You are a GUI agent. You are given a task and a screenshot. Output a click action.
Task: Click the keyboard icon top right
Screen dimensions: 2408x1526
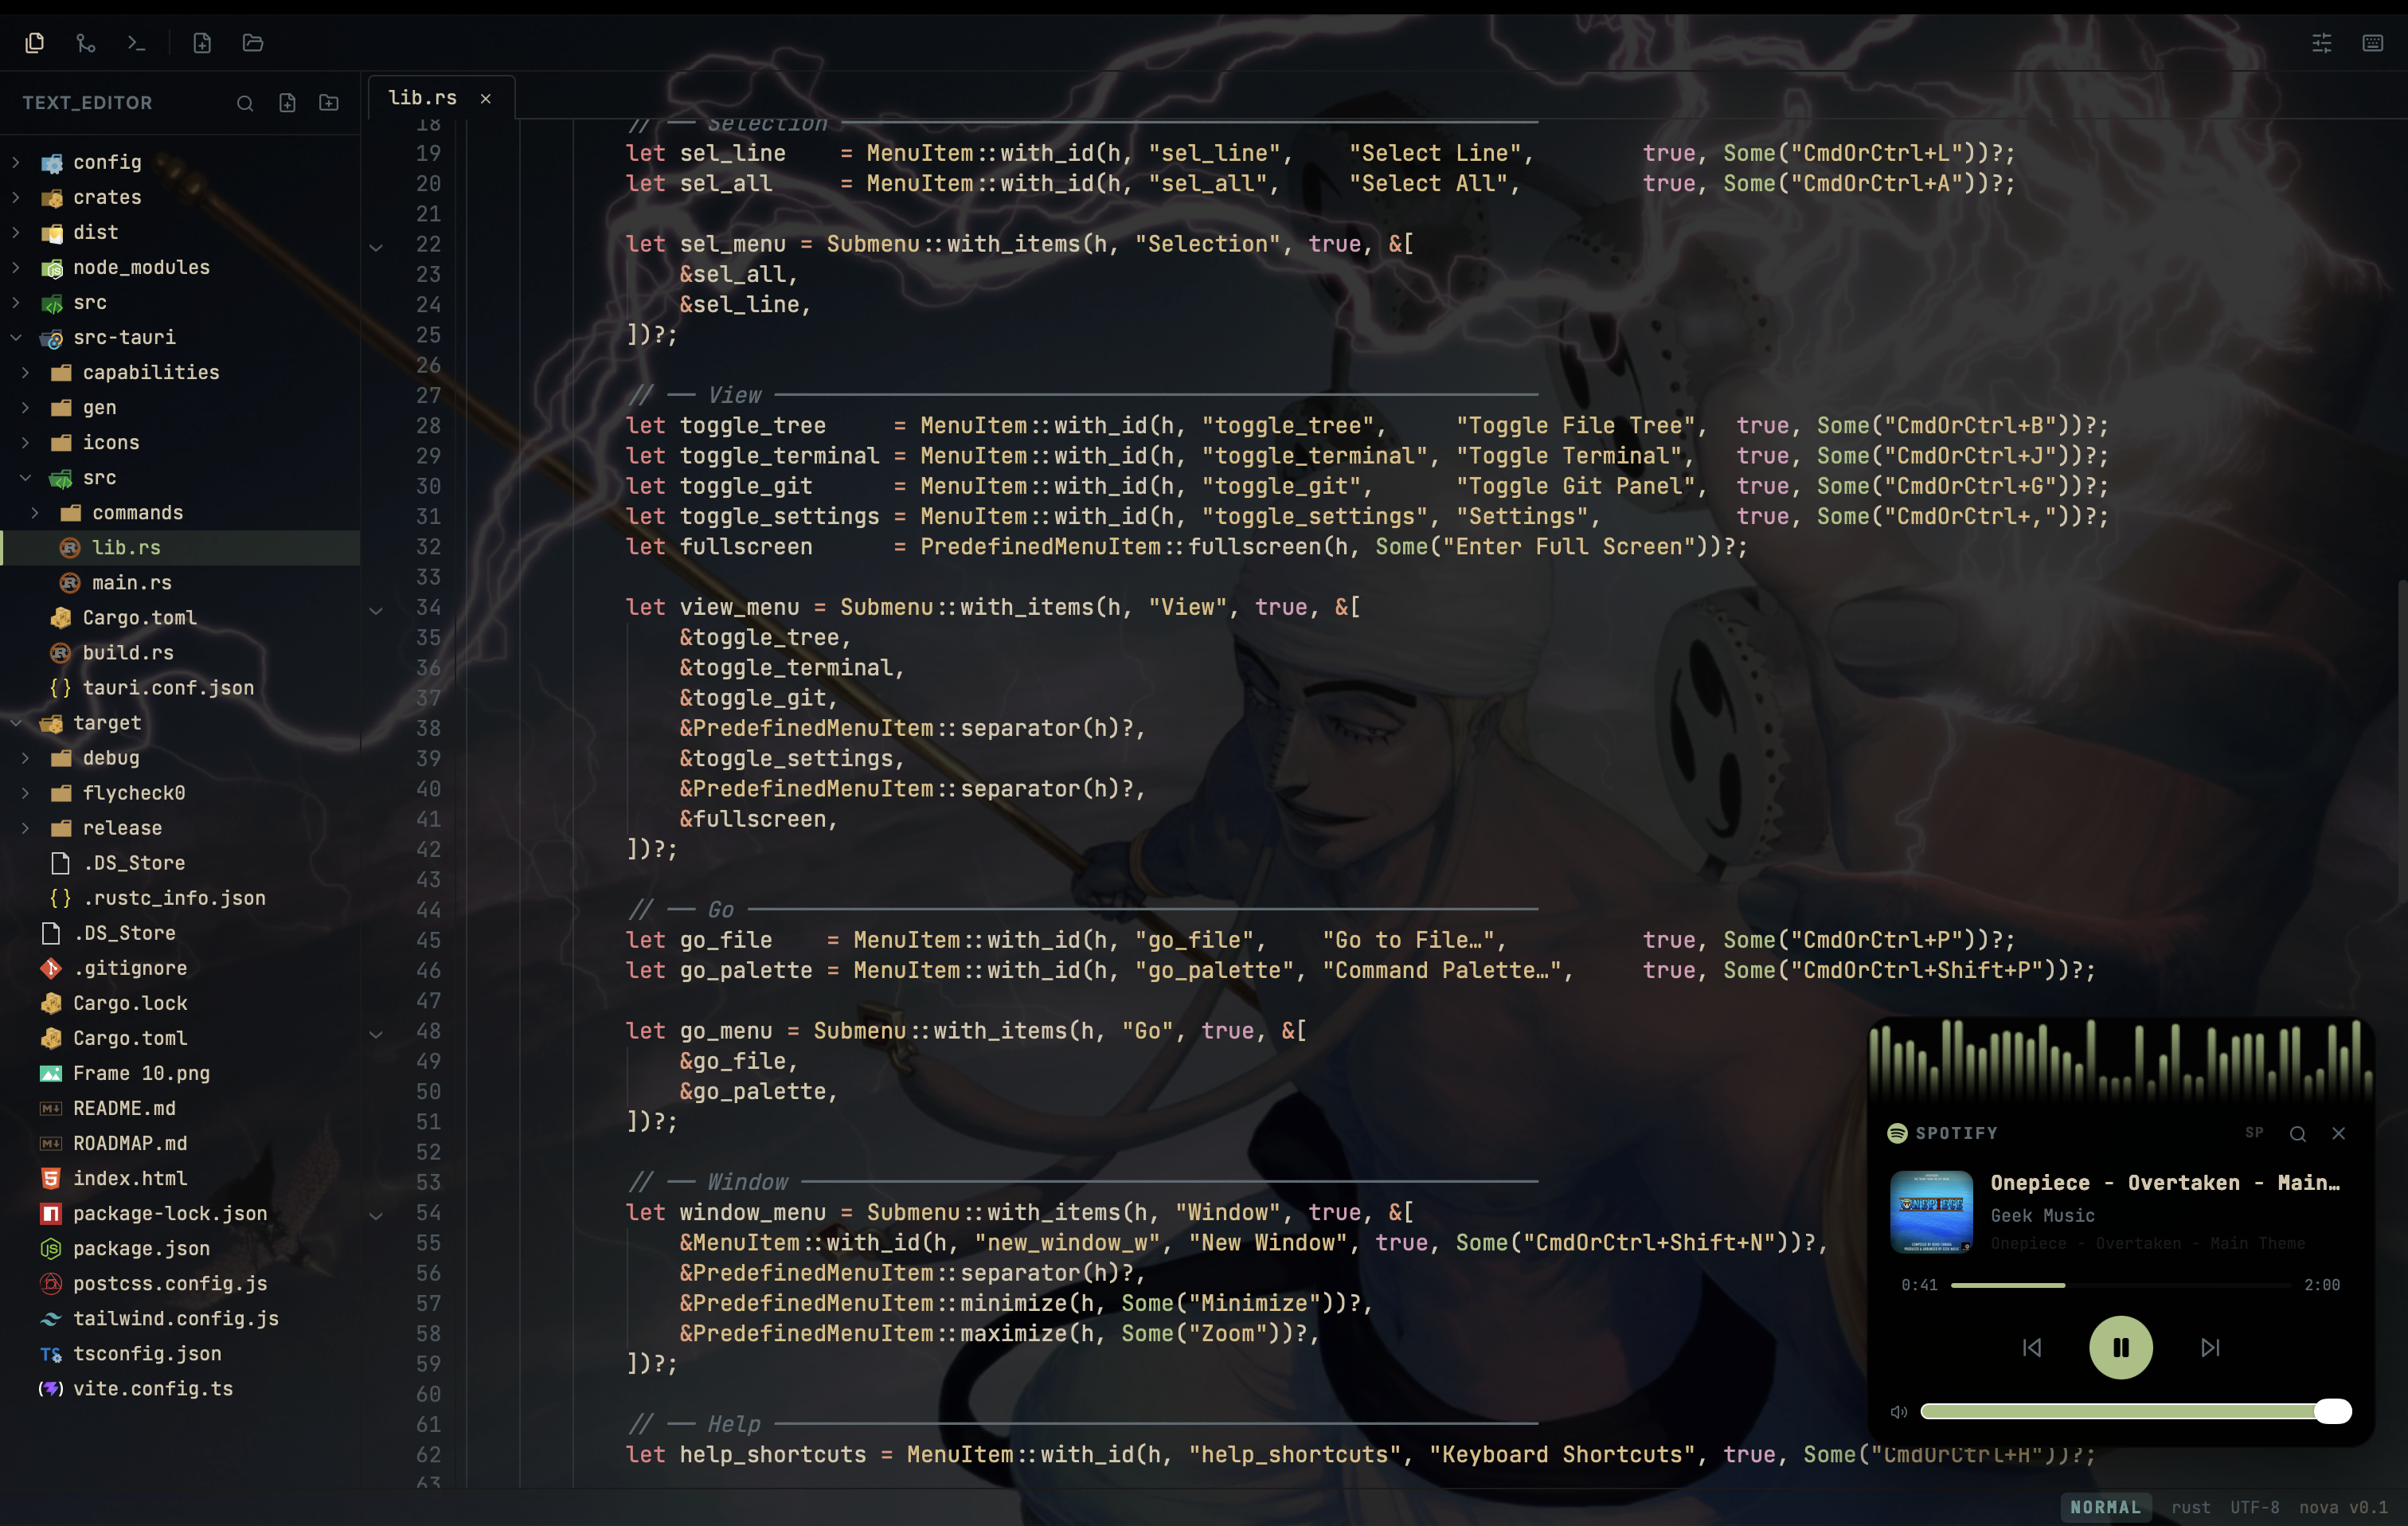pyautogui.click(x=2372, y=43)
